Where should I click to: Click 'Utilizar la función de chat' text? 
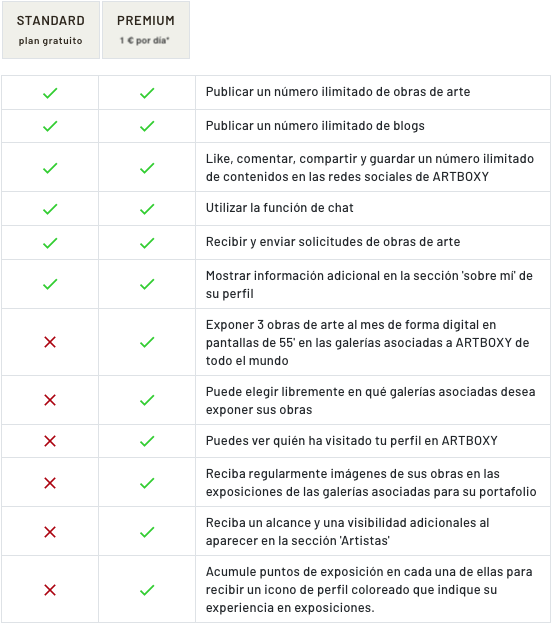tap(280, 208)
